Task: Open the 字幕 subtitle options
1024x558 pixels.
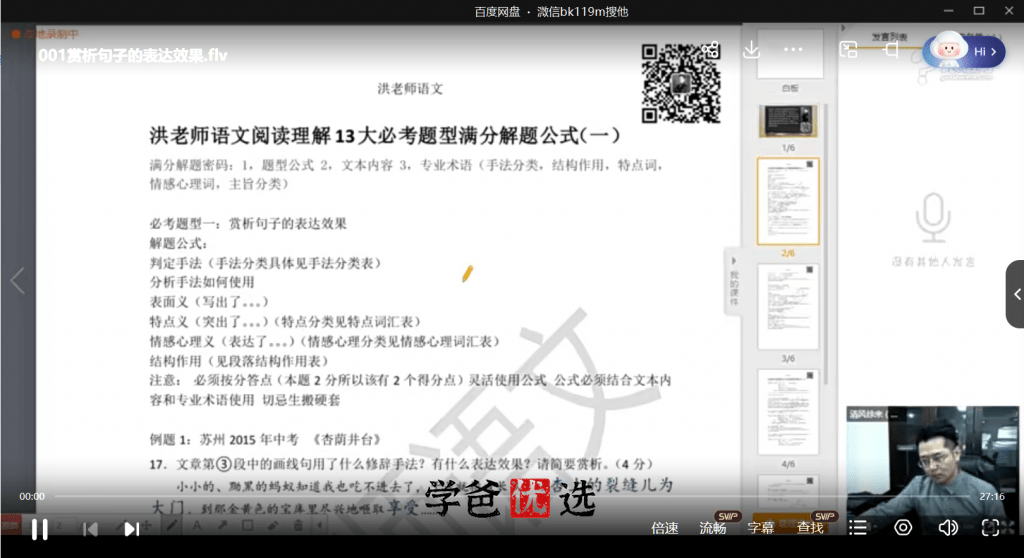Action: tap(761, 528)
